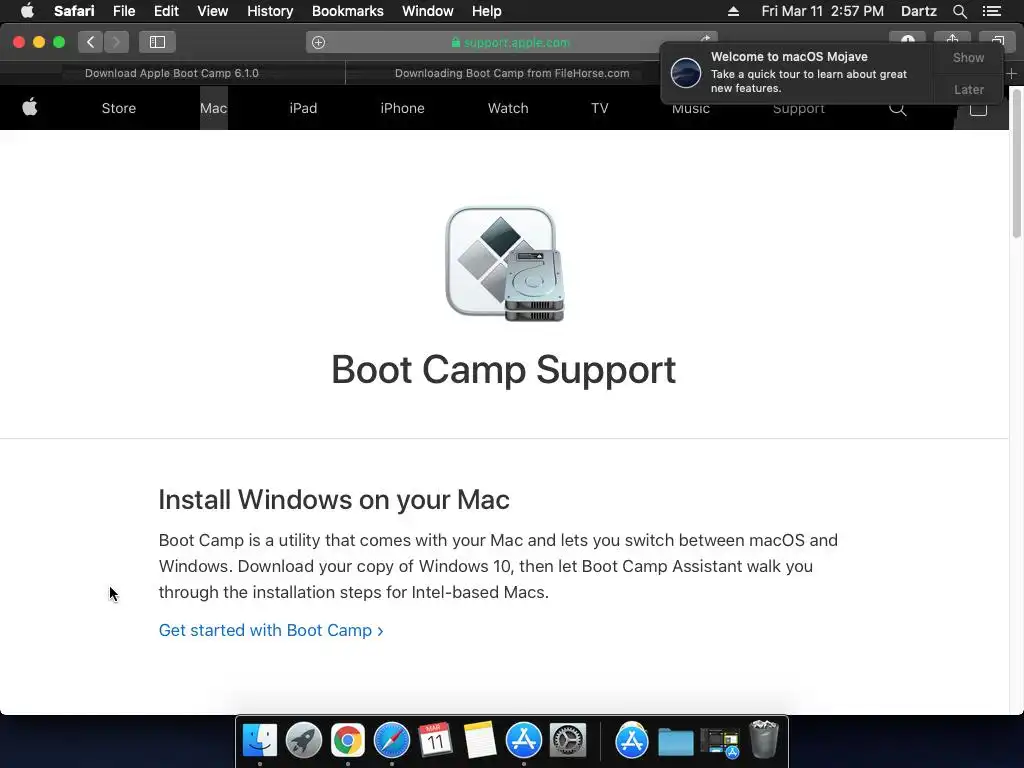Open the Safari menu
The width and height of the screenshot is (1024, 768).
tap(74, 11)
